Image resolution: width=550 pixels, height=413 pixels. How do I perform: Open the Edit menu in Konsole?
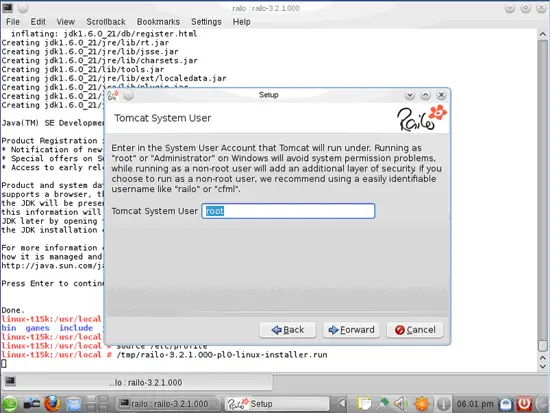(x=38, y=22)
